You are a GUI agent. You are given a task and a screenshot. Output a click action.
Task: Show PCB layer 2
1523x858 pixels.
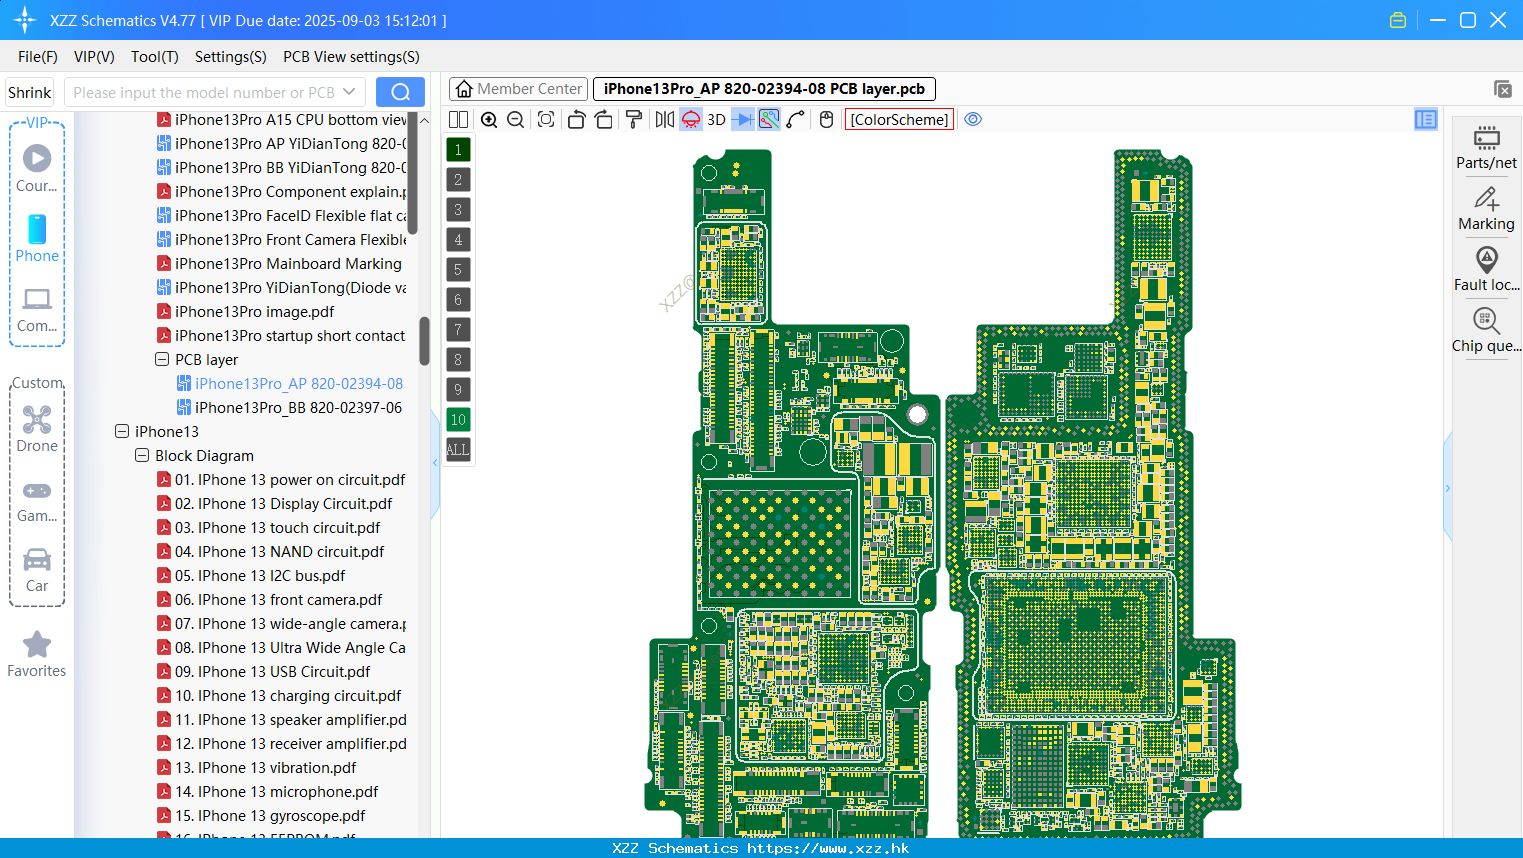tap(458, 179)
